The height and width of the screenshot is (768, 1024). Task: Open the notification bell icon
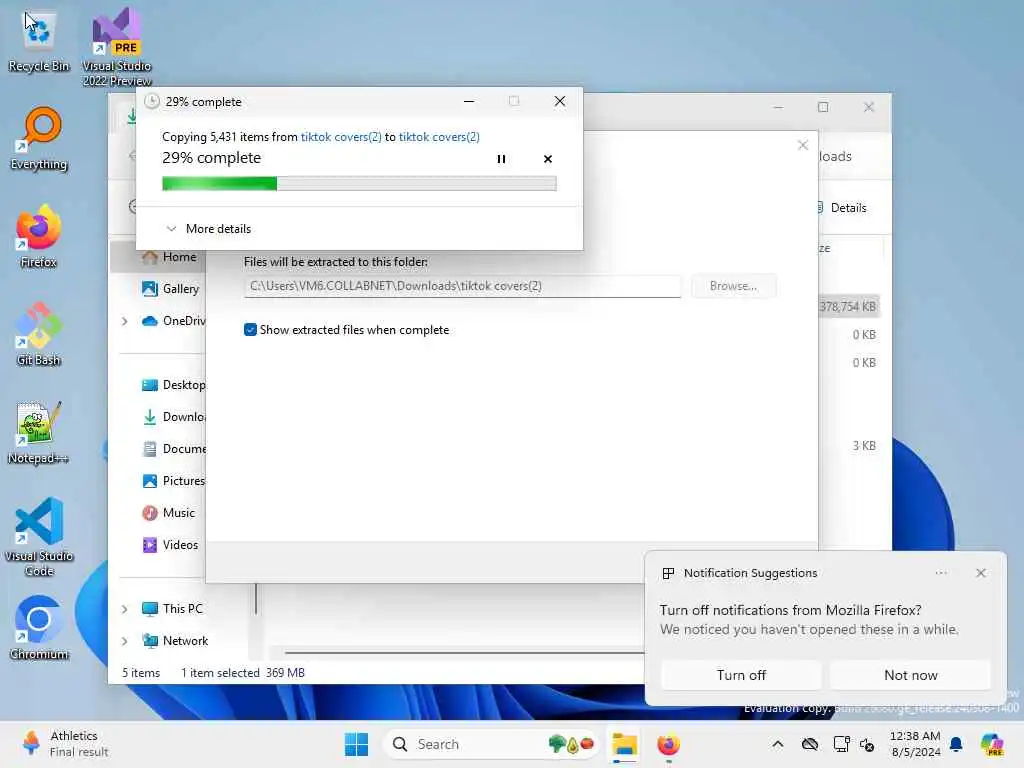click(x=956, y=744)
